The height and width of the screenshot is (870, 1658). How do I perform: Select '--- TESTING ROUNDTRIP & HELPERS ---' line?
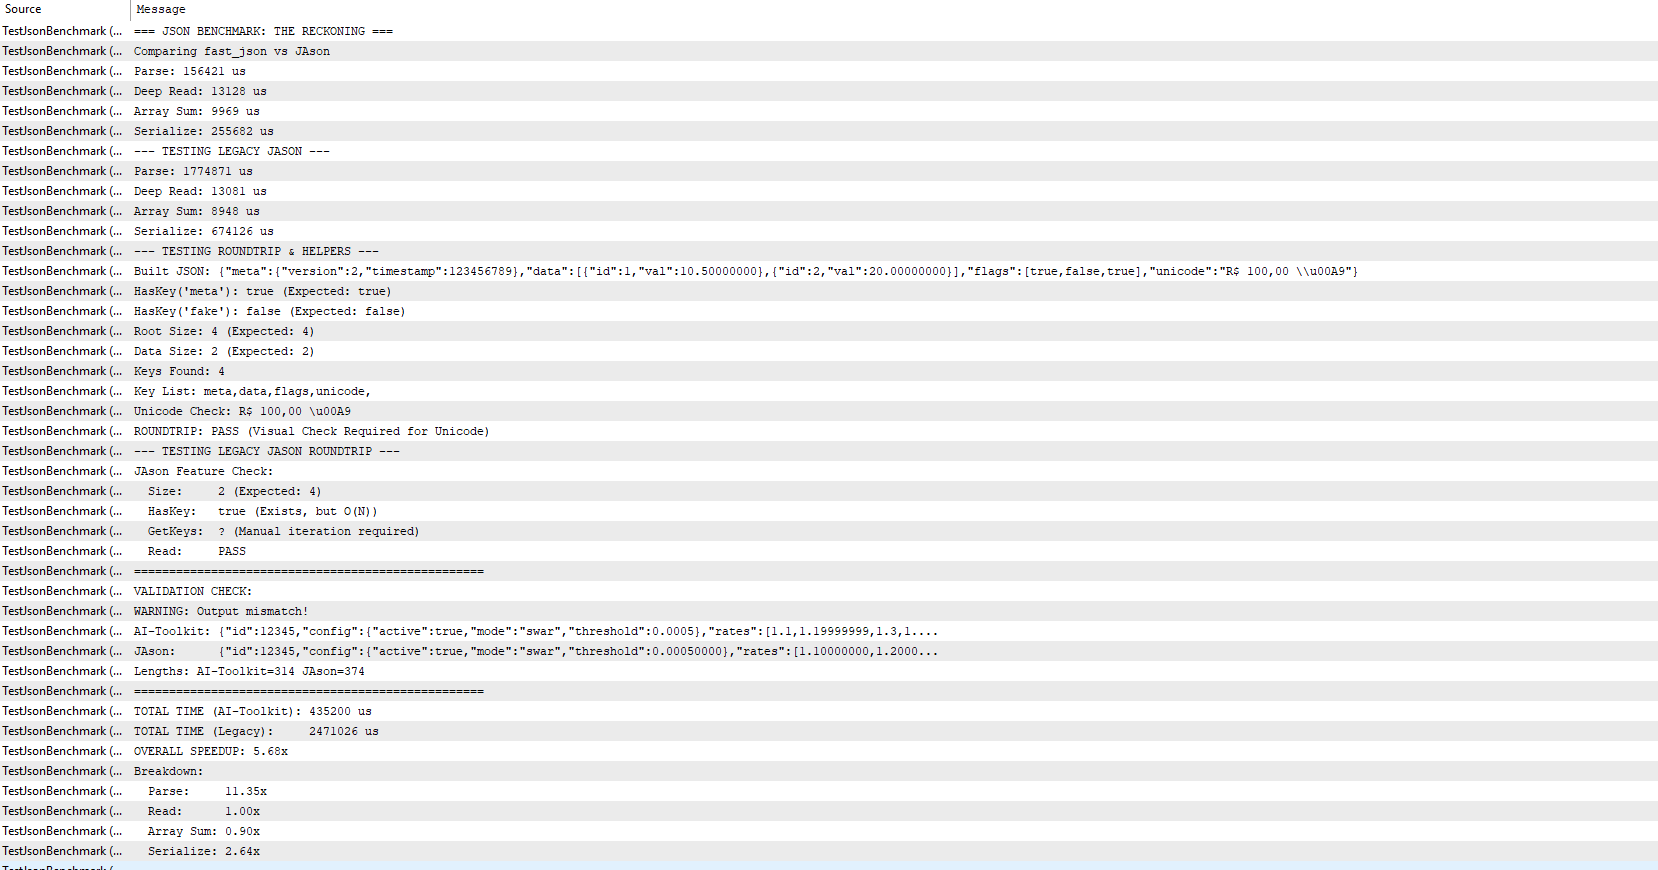point(829,251)
